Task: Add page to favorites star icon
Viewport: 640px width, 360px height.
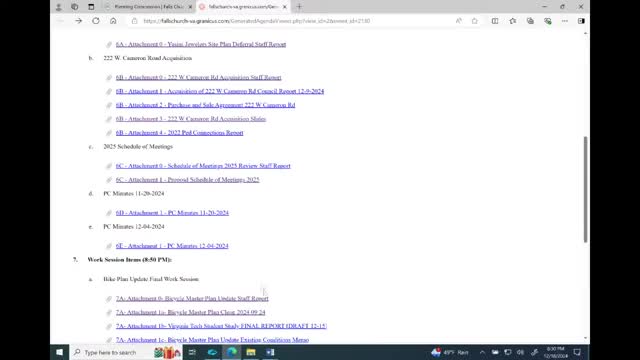Action: click(x=474, y=21)
